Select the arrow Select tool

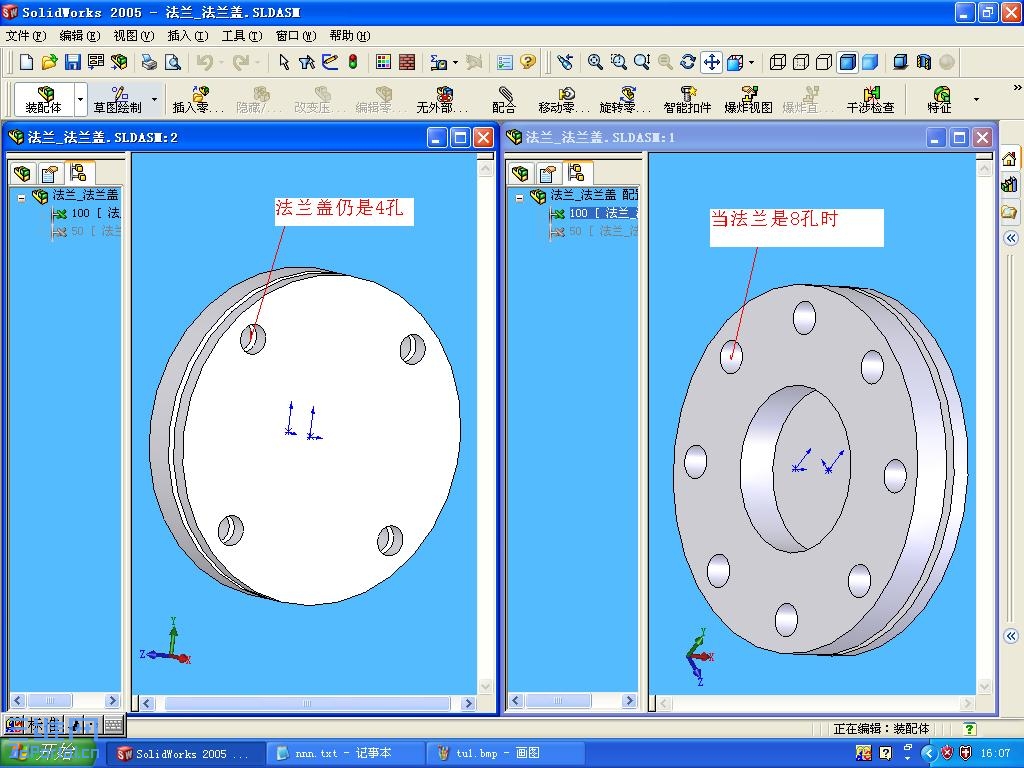(x=283, y=62)
